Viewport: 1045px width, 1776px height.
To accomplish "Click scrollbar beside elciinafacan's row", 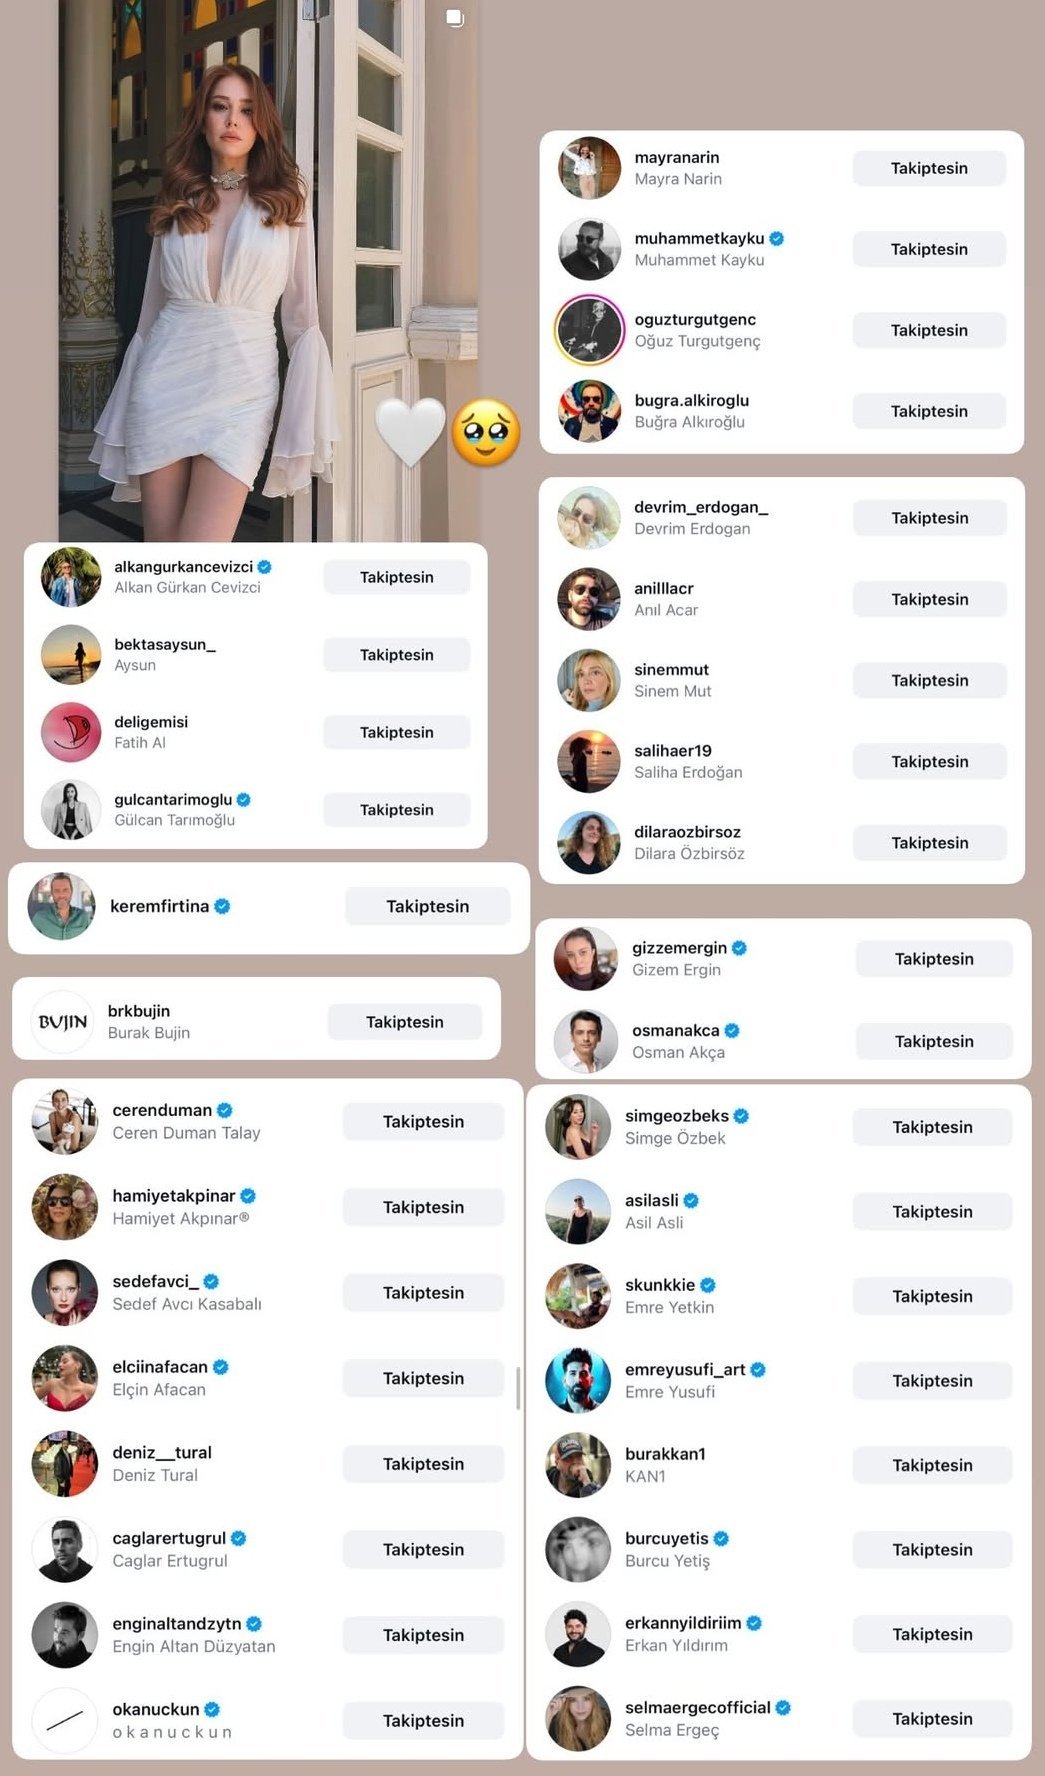I will (518, 1388).
